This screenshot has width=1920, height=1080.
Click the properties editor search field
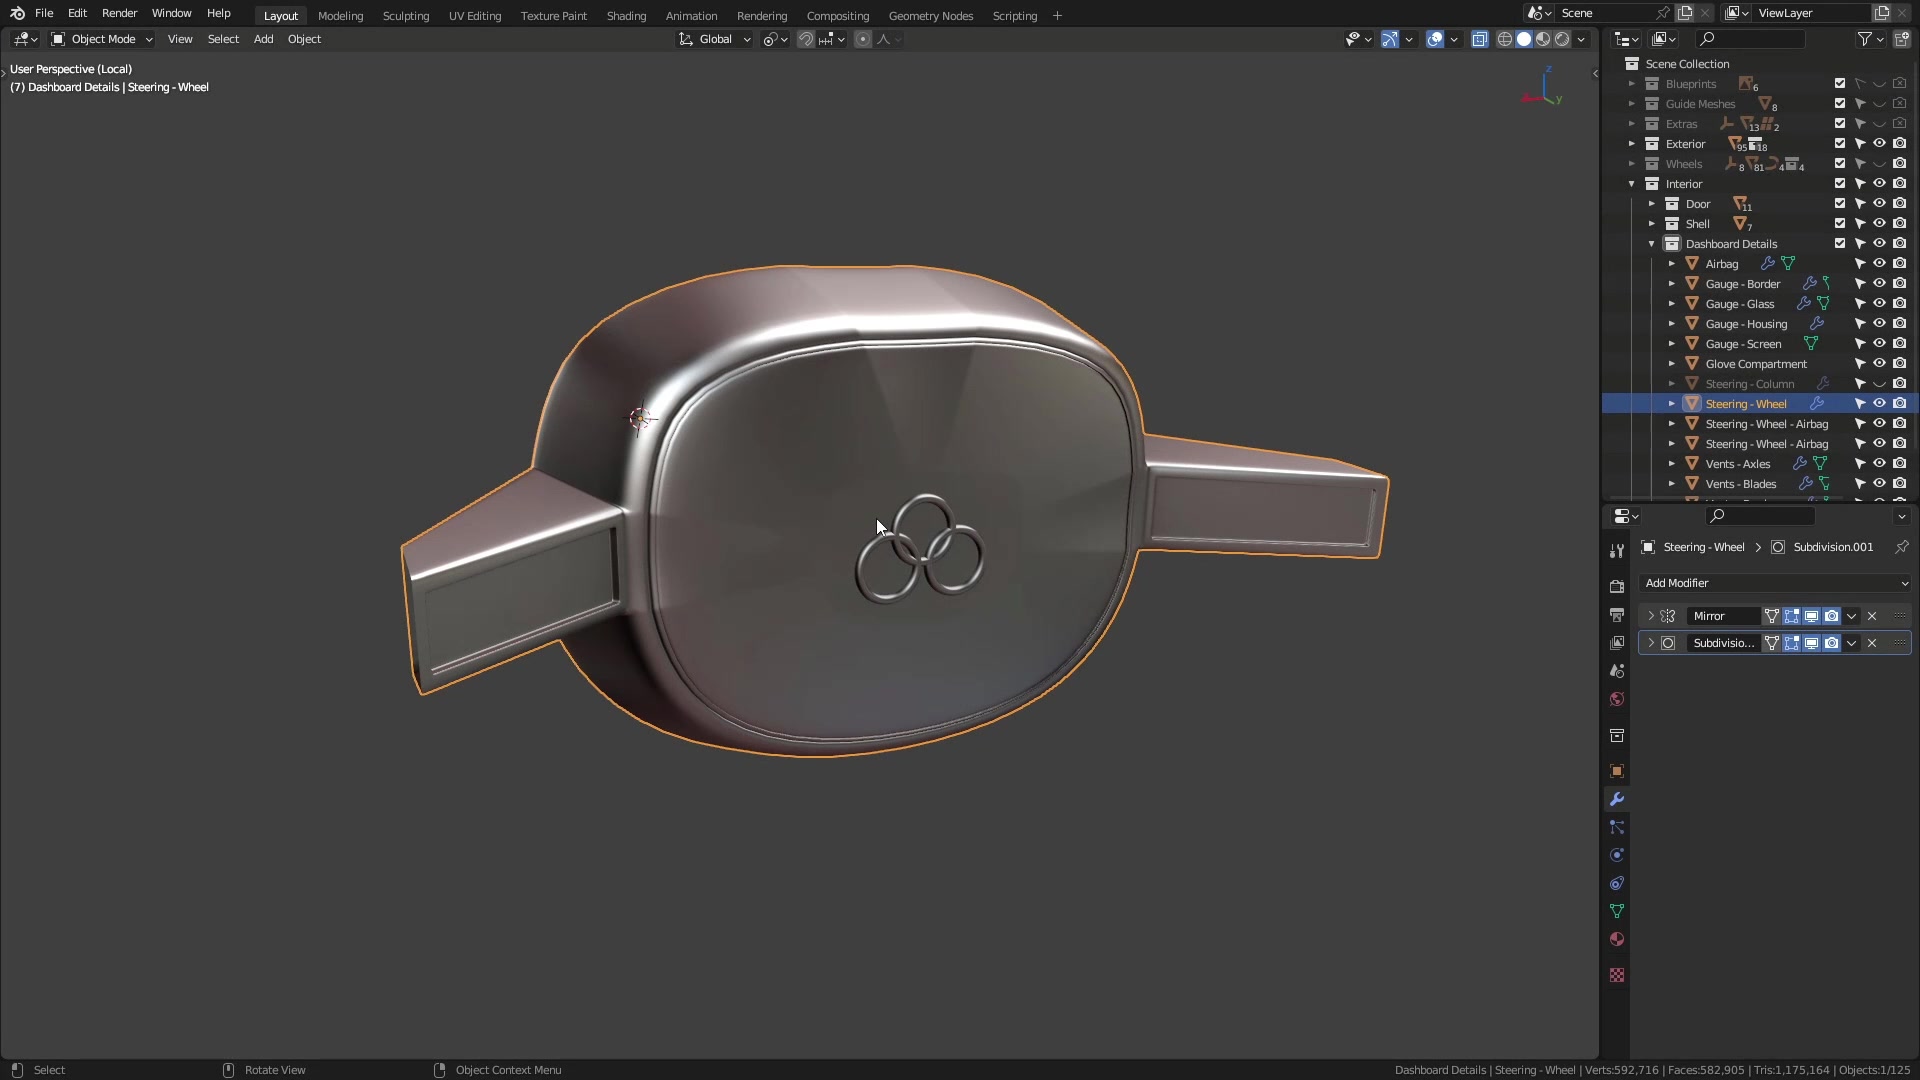tap(1761, 516)
